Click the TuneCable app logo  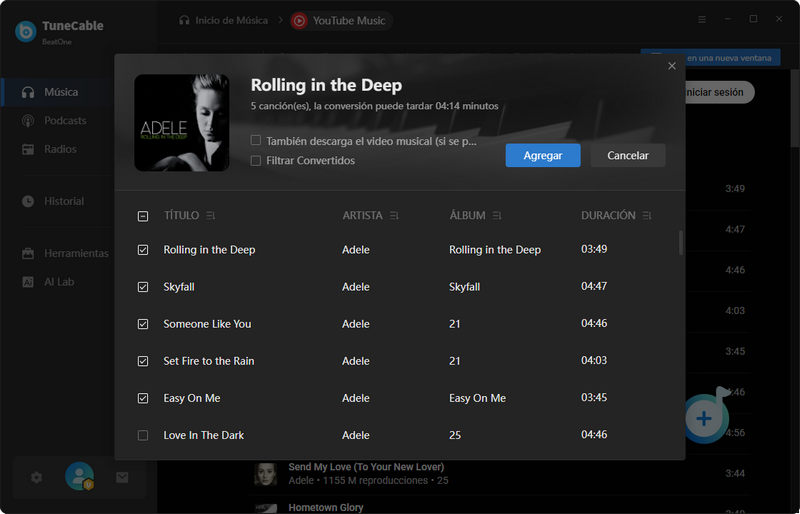pyautogui.click(x=26, y=31)
